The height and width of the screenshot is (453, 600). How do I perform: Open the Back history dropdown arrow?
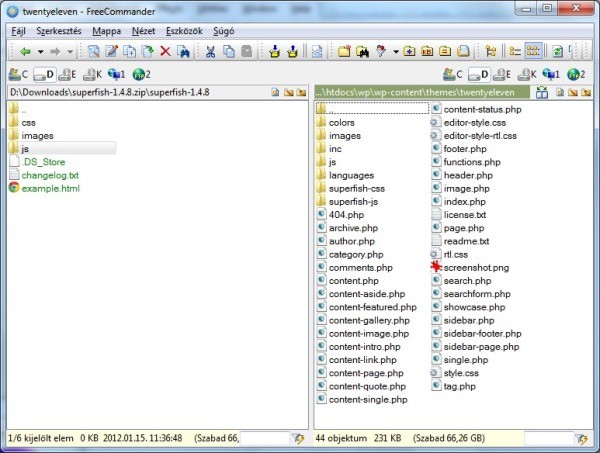coord(41,51)
